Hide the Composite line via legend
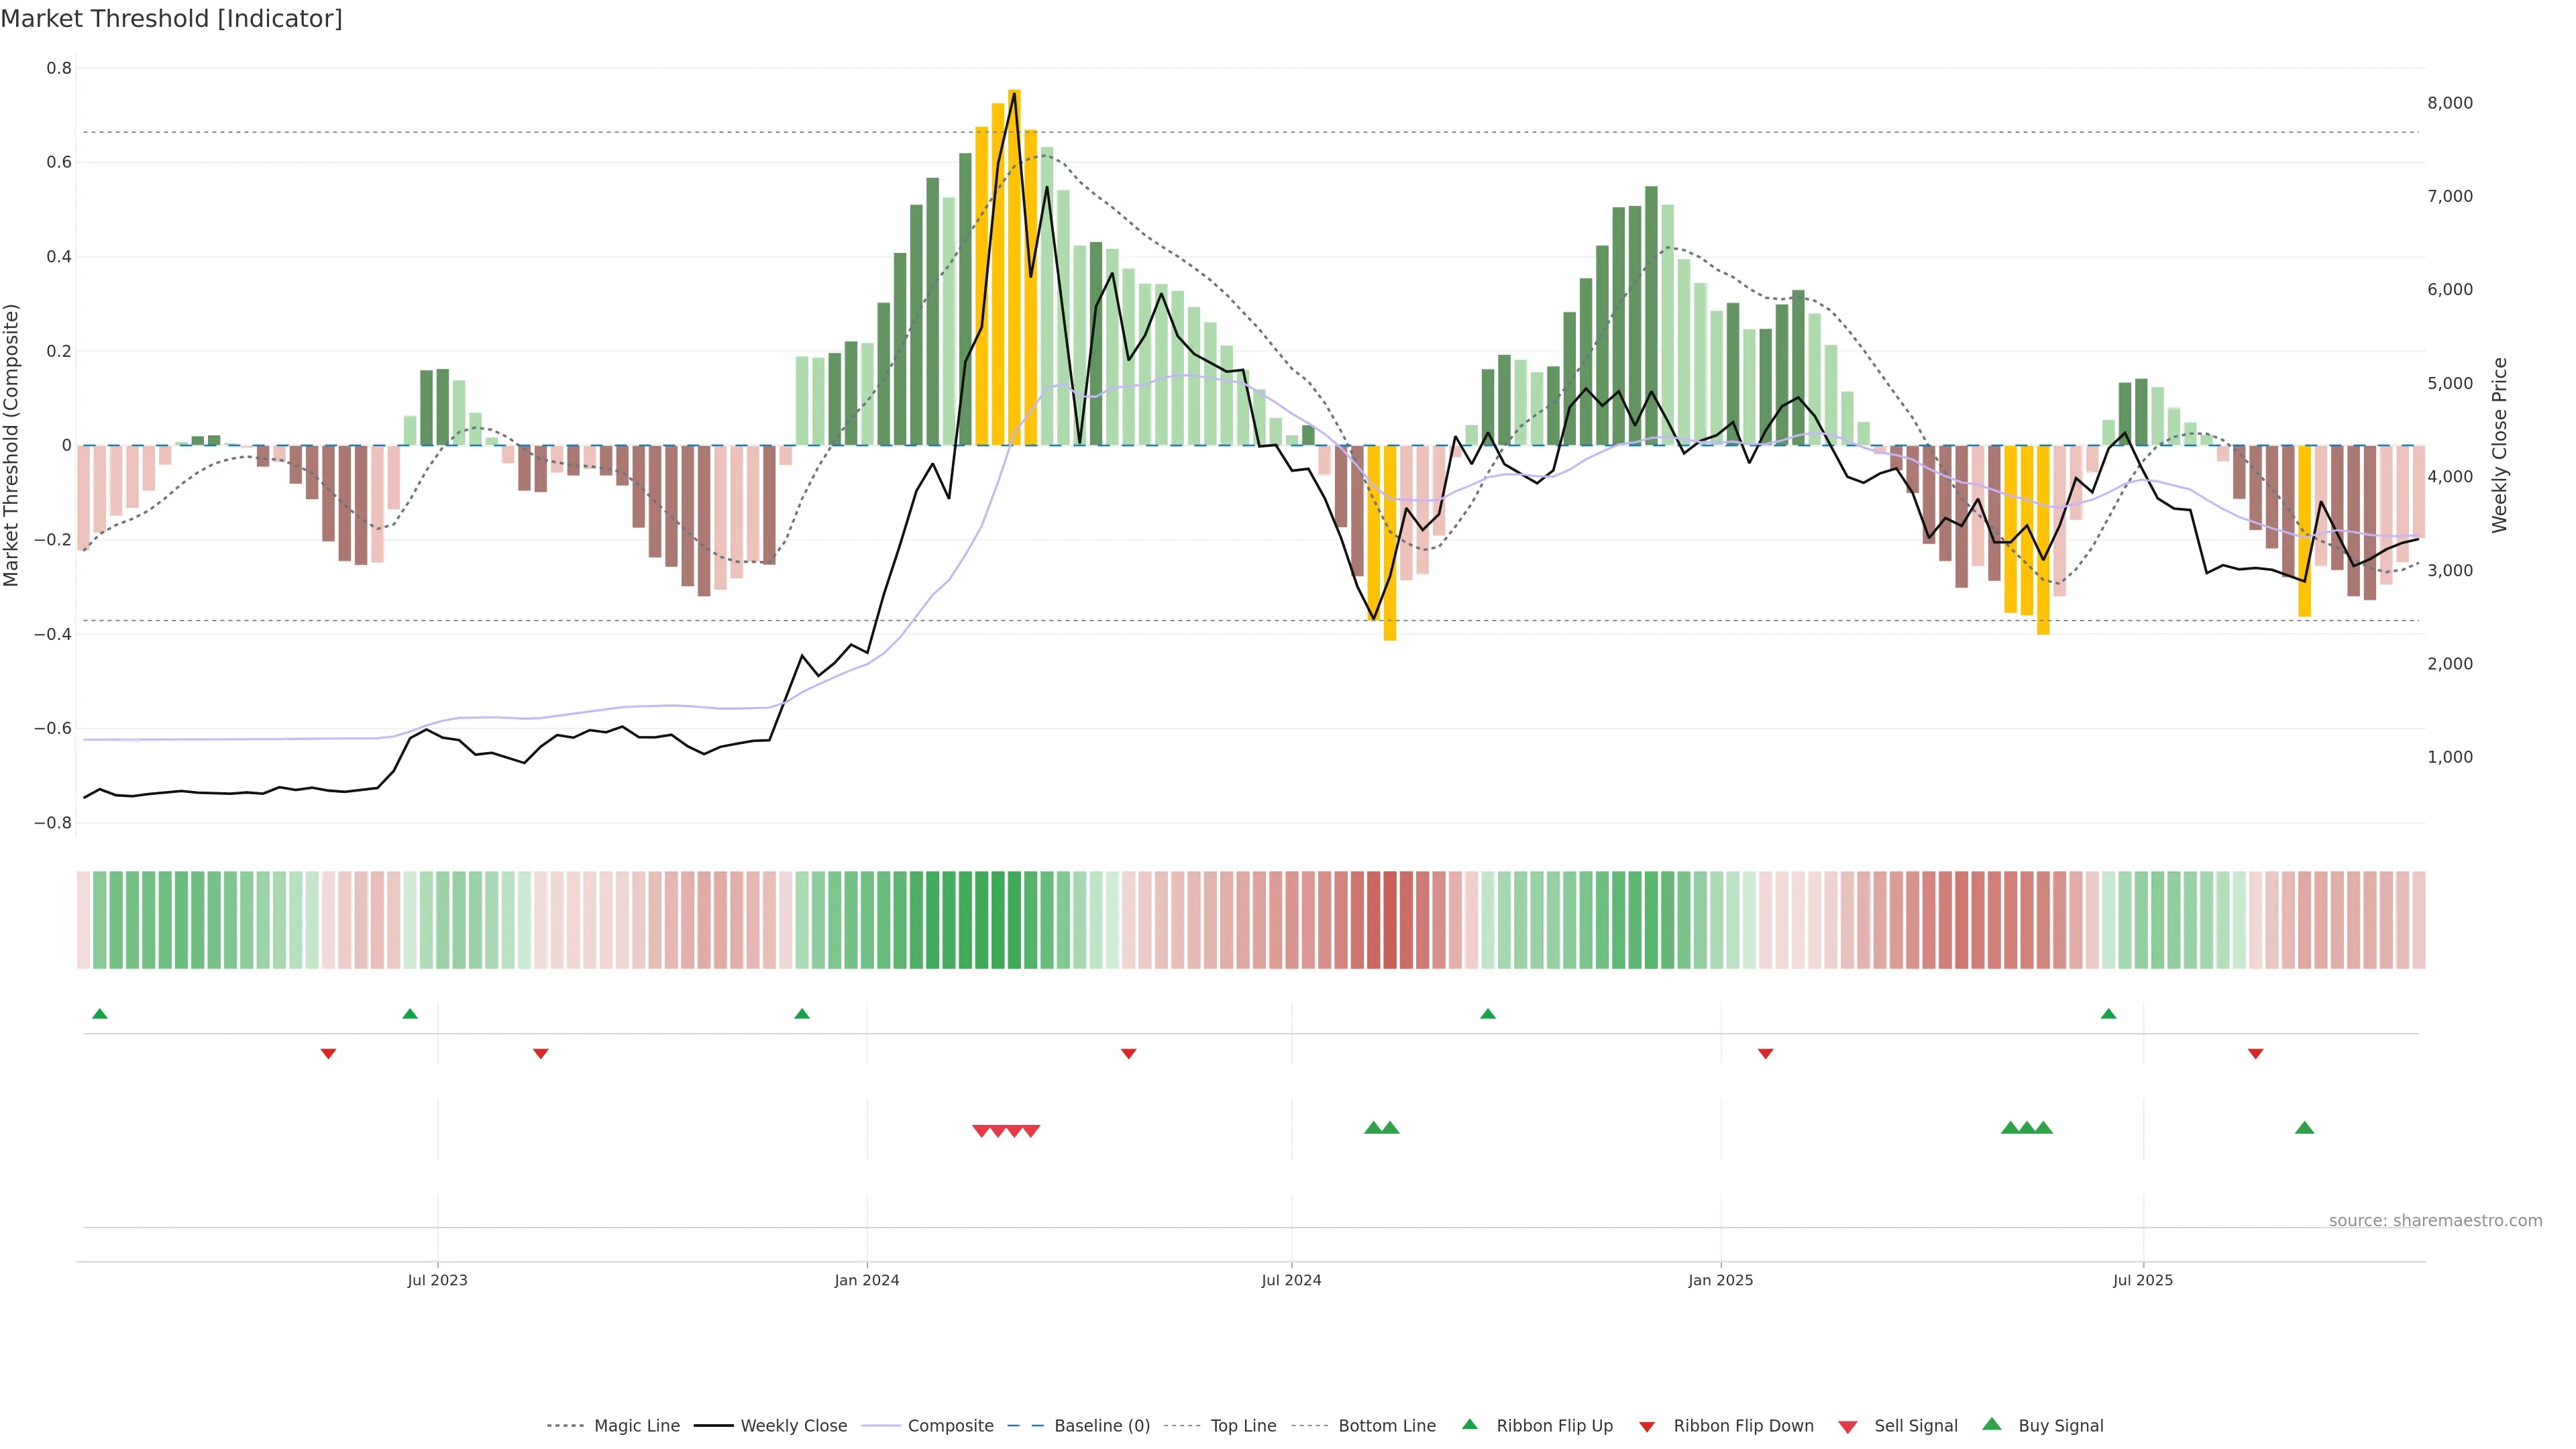 pyautogui.click(x=950, y=1426)
